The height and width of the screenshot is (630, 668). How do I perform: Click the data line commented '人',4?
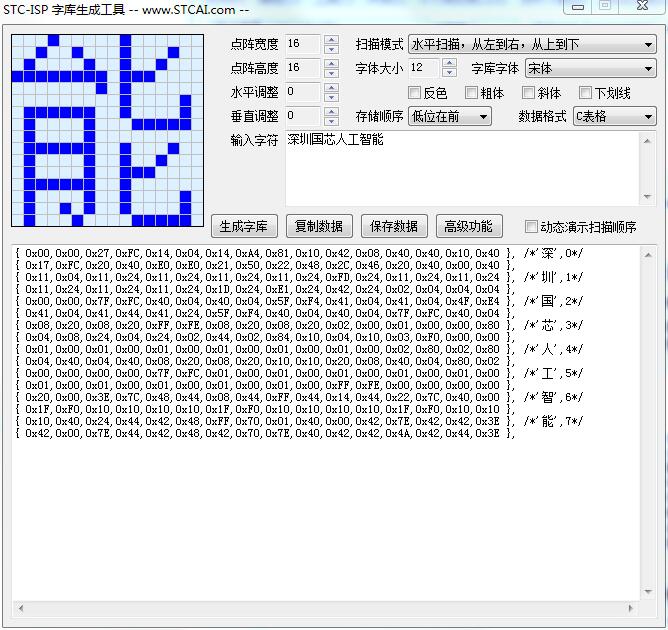298,349
